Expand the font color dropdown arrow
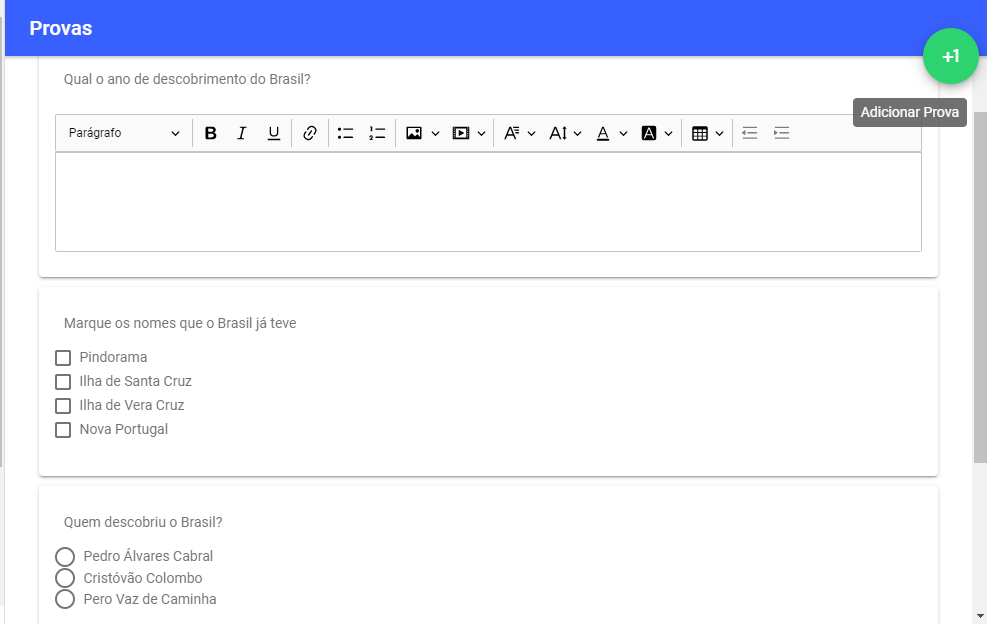This screenshot has height=624, width=987. pos(623,133)
